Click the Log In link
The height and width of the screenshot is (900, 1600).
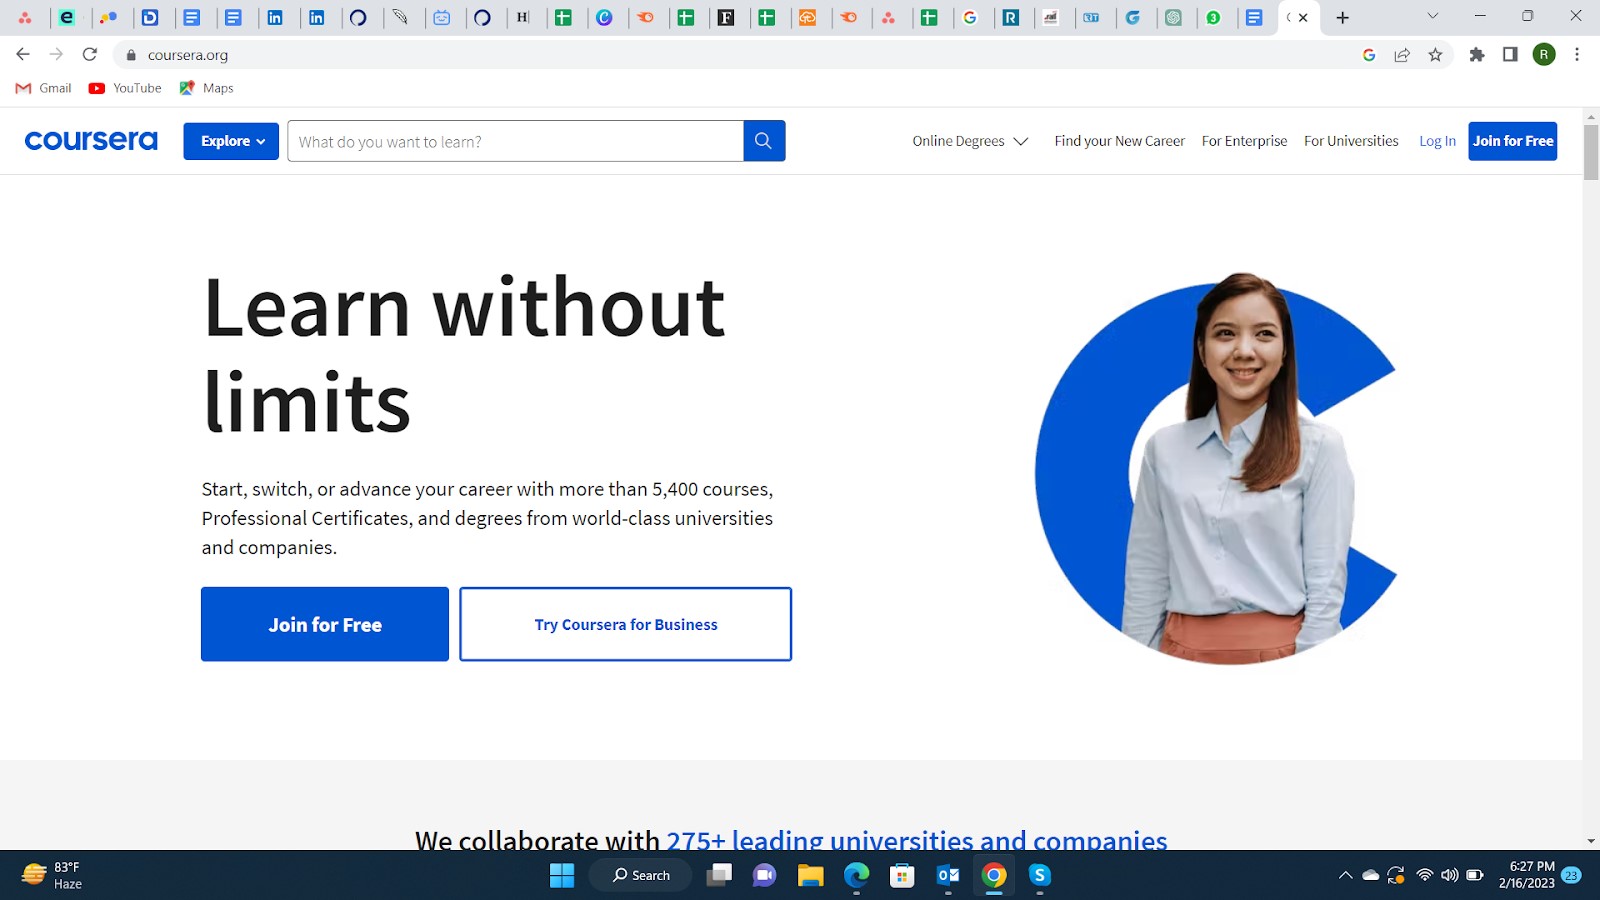[1437, 141]
